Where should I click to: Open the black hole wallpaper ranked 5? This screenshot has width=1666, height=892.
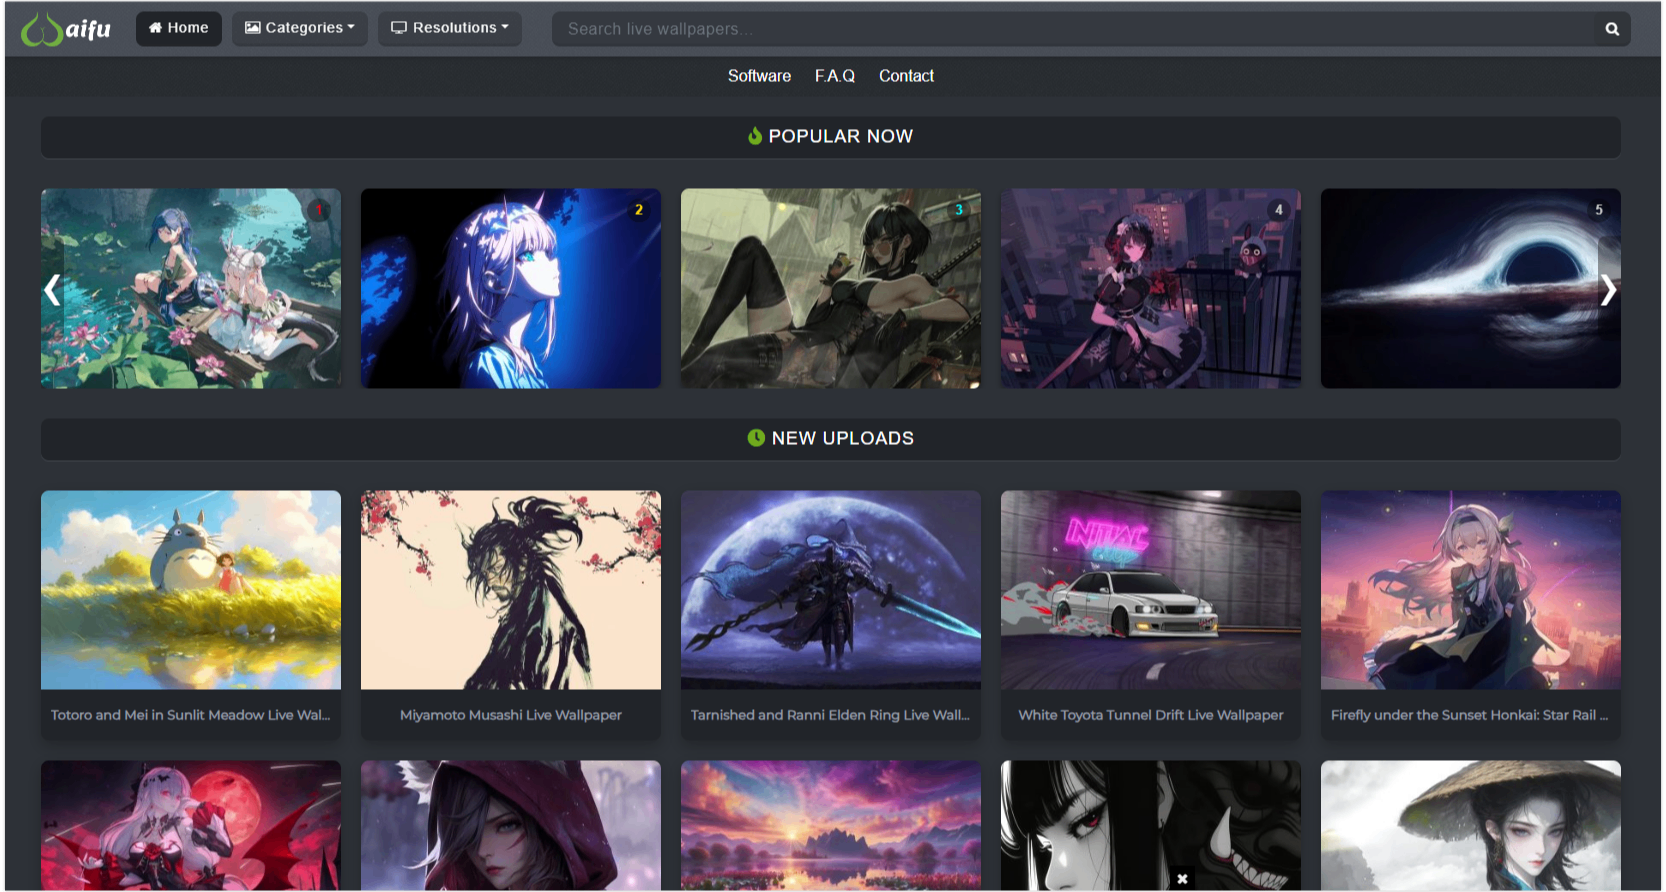[1471, 288]
